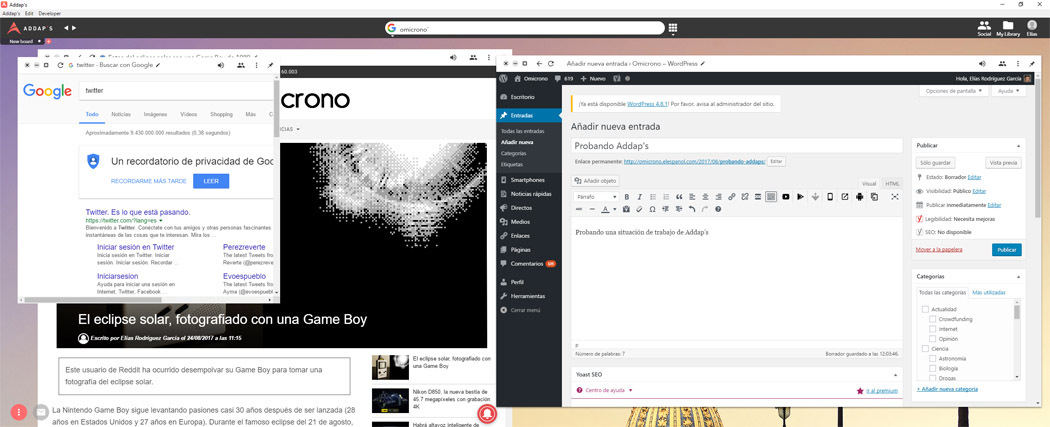Expand Centro de ayuda in Yoast
Image resolution: width=1050 pixels, height=427 pixels.
[605, 390]
